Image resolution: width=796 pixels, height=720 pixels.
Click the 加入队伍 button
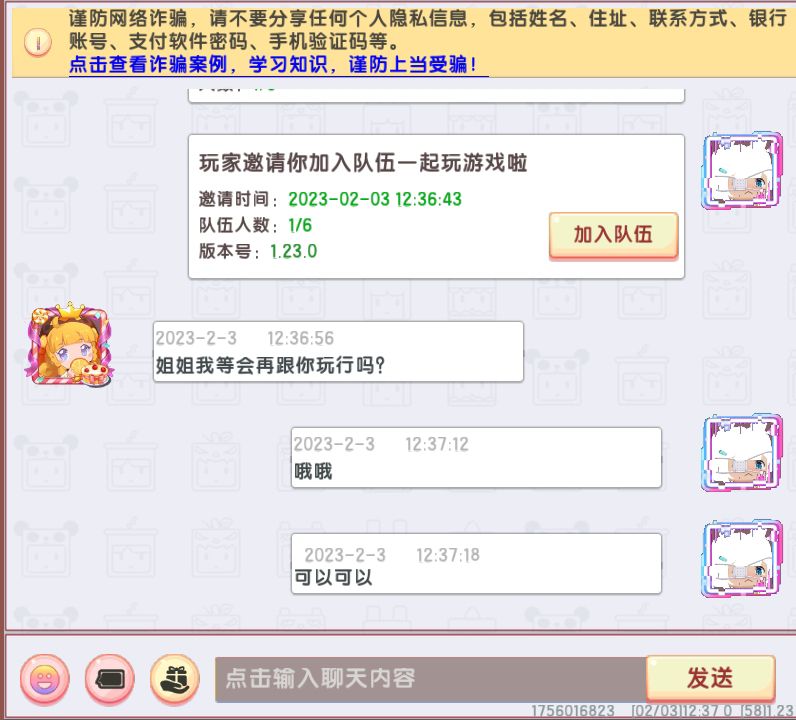[613, 236]
